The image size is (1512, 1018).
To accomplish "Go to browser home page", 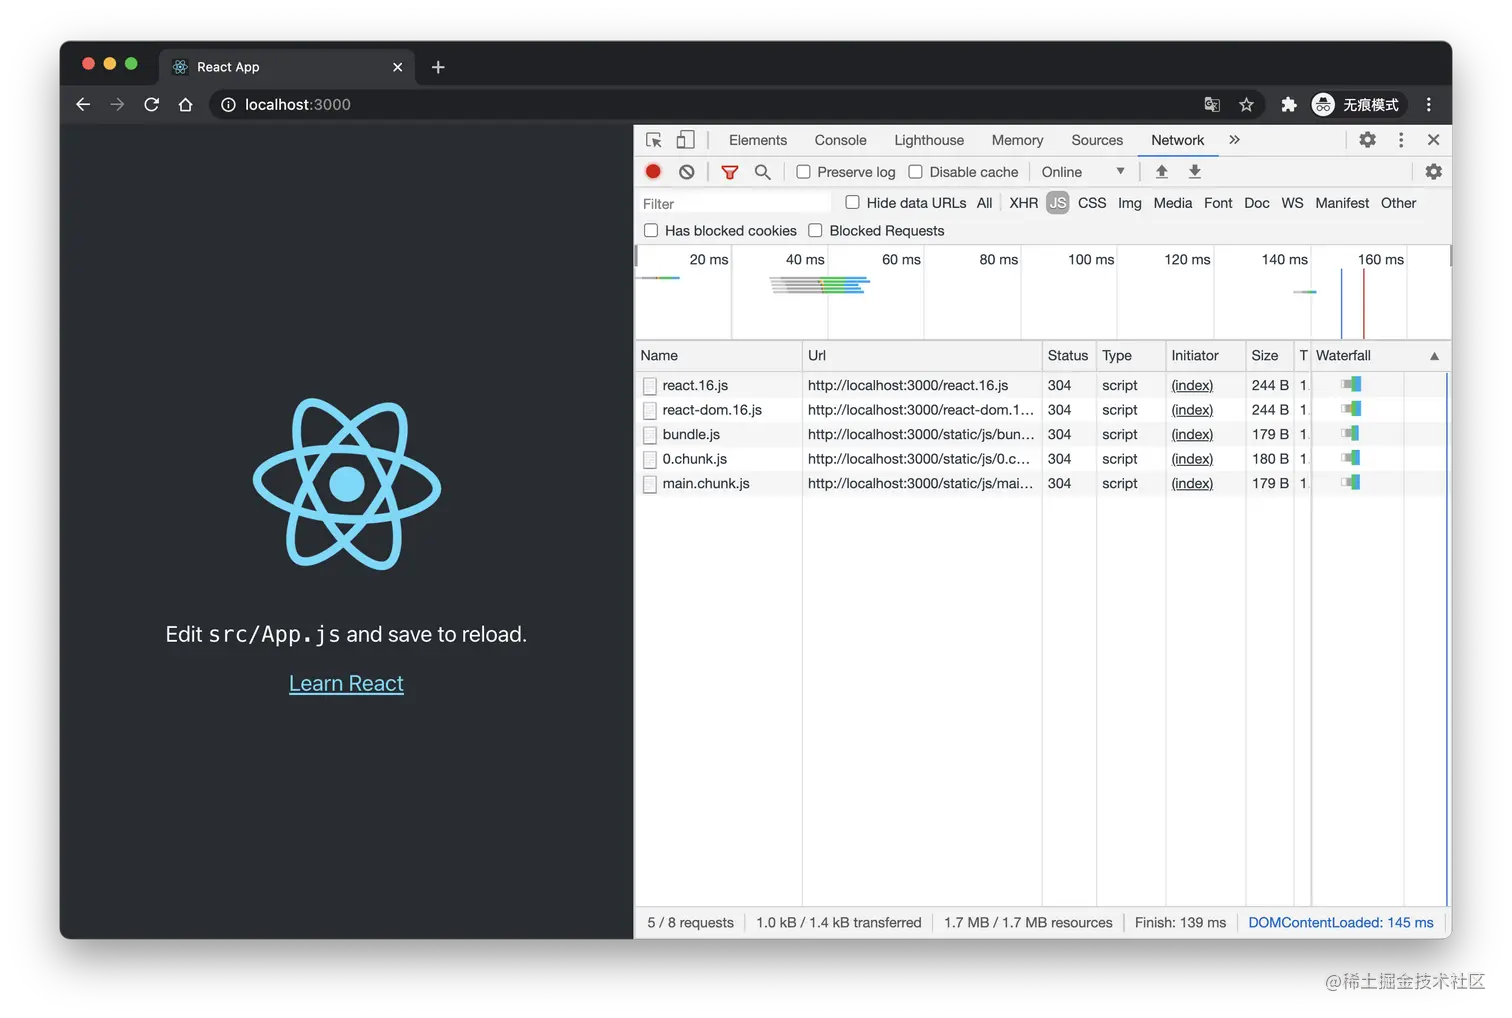I will click(x=185, y=104).
